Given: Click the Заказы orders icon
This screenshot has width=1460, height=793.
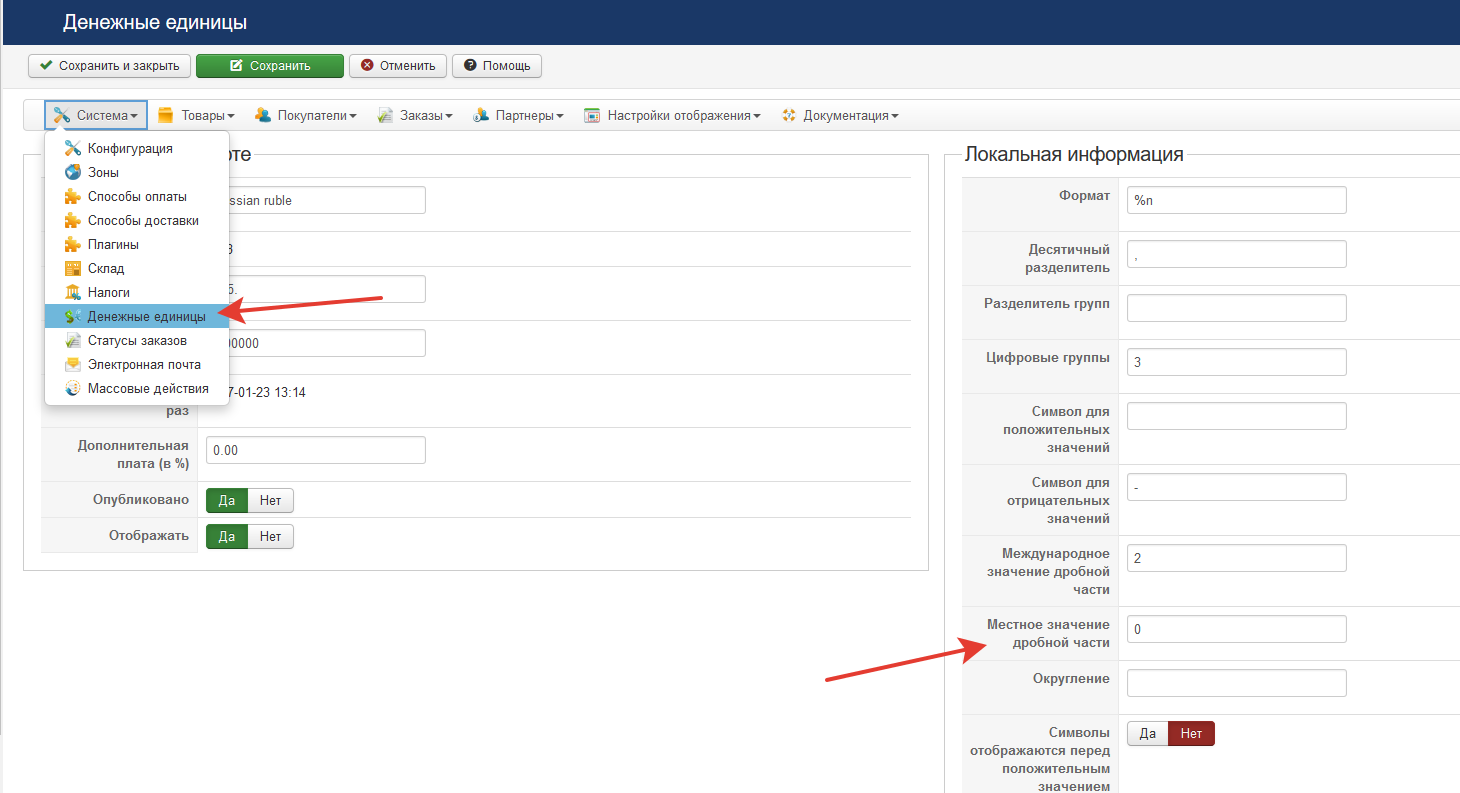Looking at the screenshot, I should [385, 115].
